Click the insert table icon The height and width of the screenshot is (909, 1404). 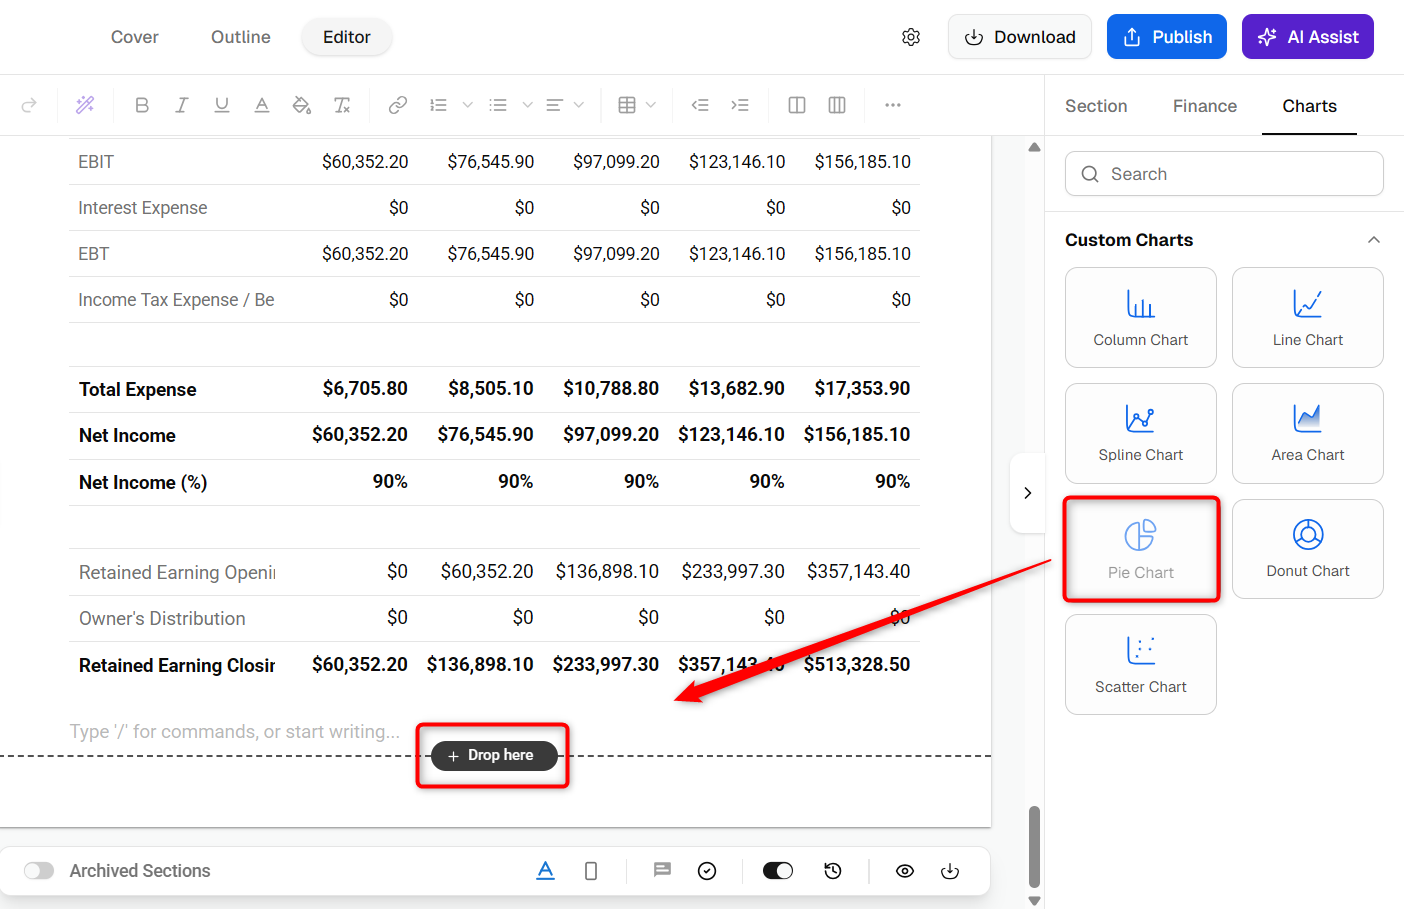[x=627, y=105]
